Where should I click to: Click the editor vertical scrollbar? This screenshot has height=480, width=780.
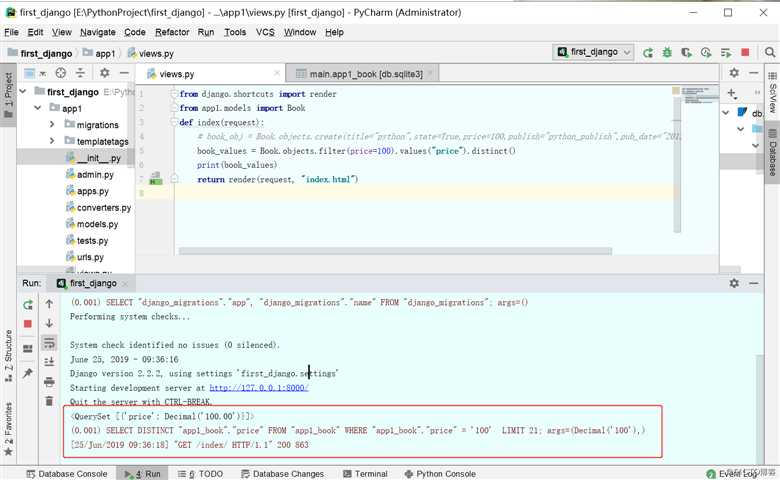coord(677,164)
